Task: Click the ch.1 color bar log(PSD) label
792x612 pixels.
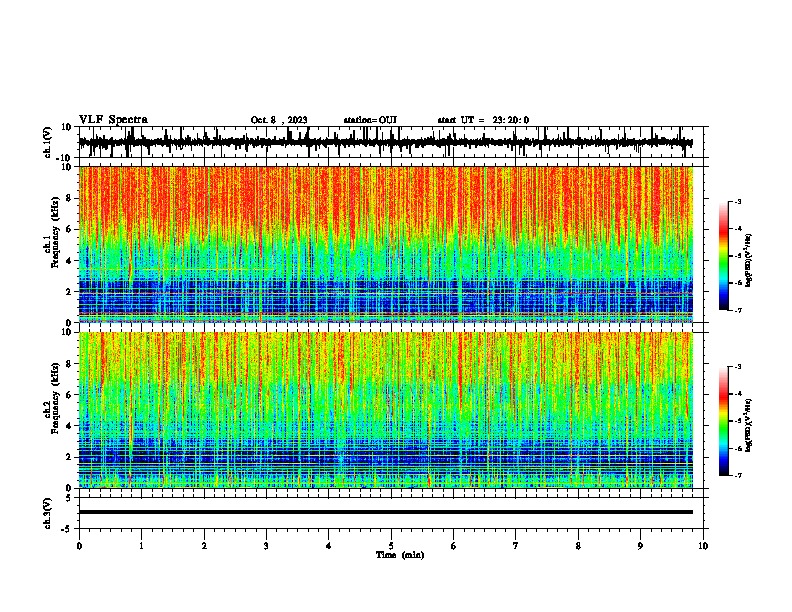Action: 748,261
